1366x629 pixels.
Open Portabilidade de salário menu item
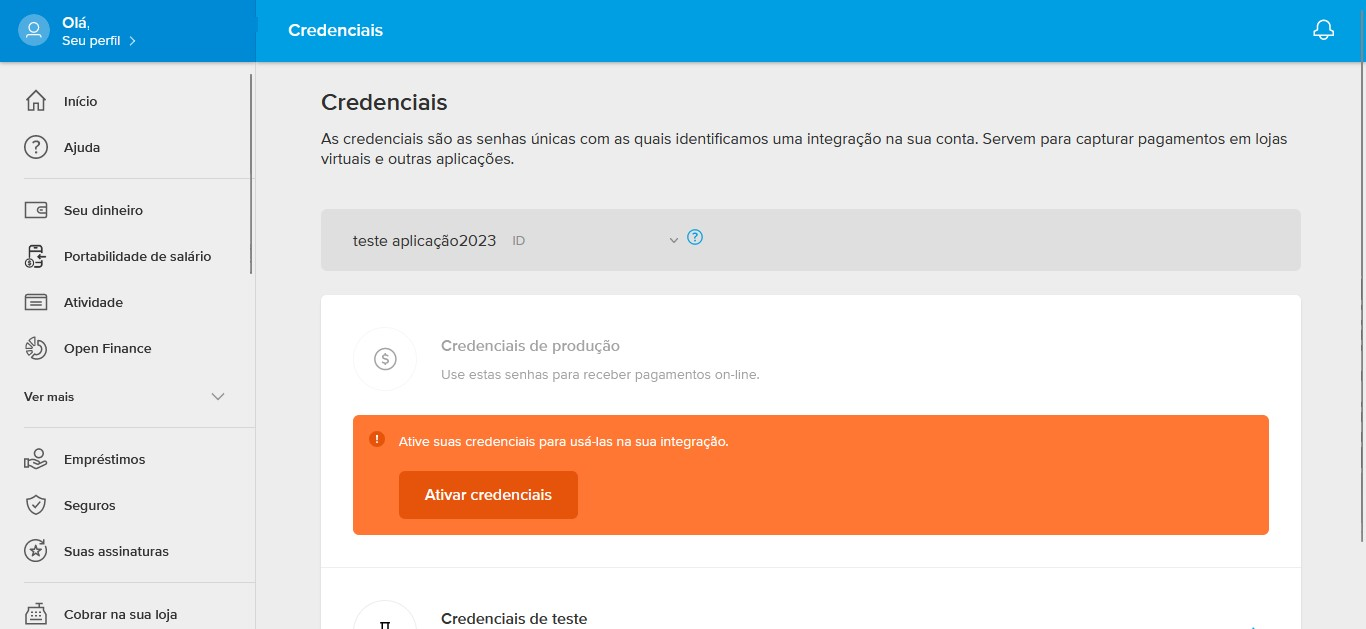click(x=137, y=256)
